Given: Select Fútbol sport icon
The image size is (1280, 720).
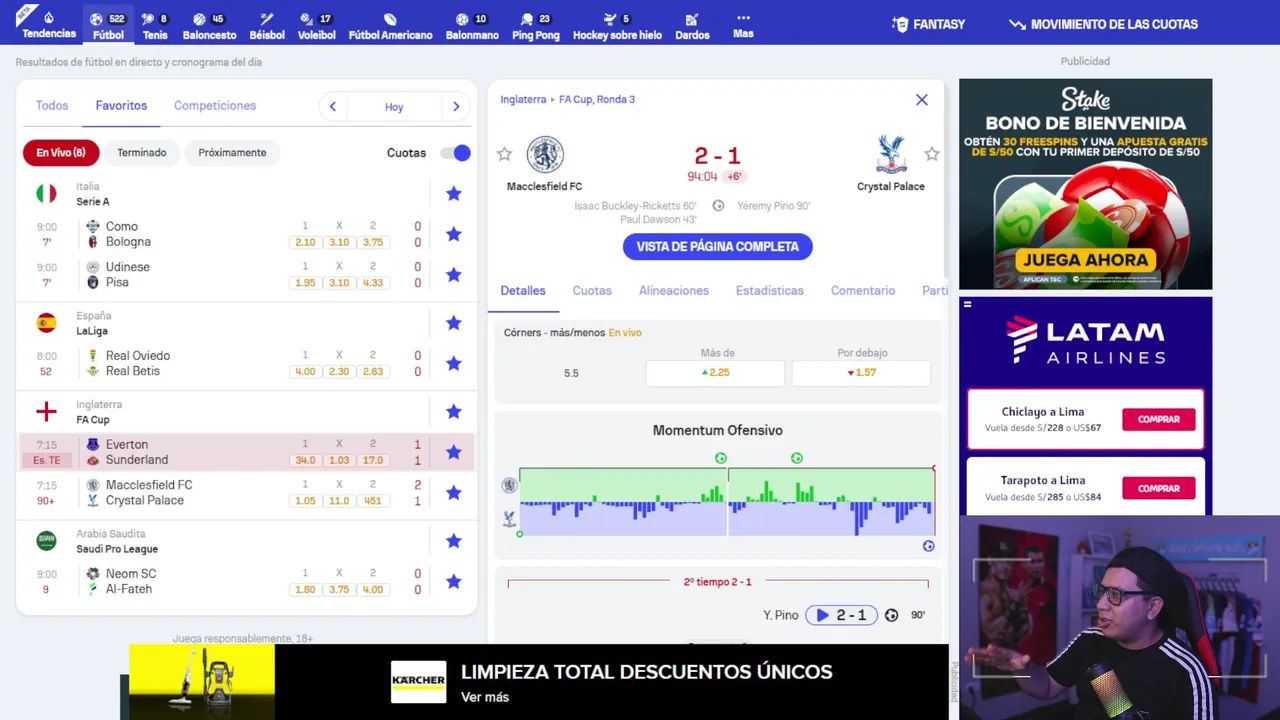Looking at the screenshot, I should point(108,26).
